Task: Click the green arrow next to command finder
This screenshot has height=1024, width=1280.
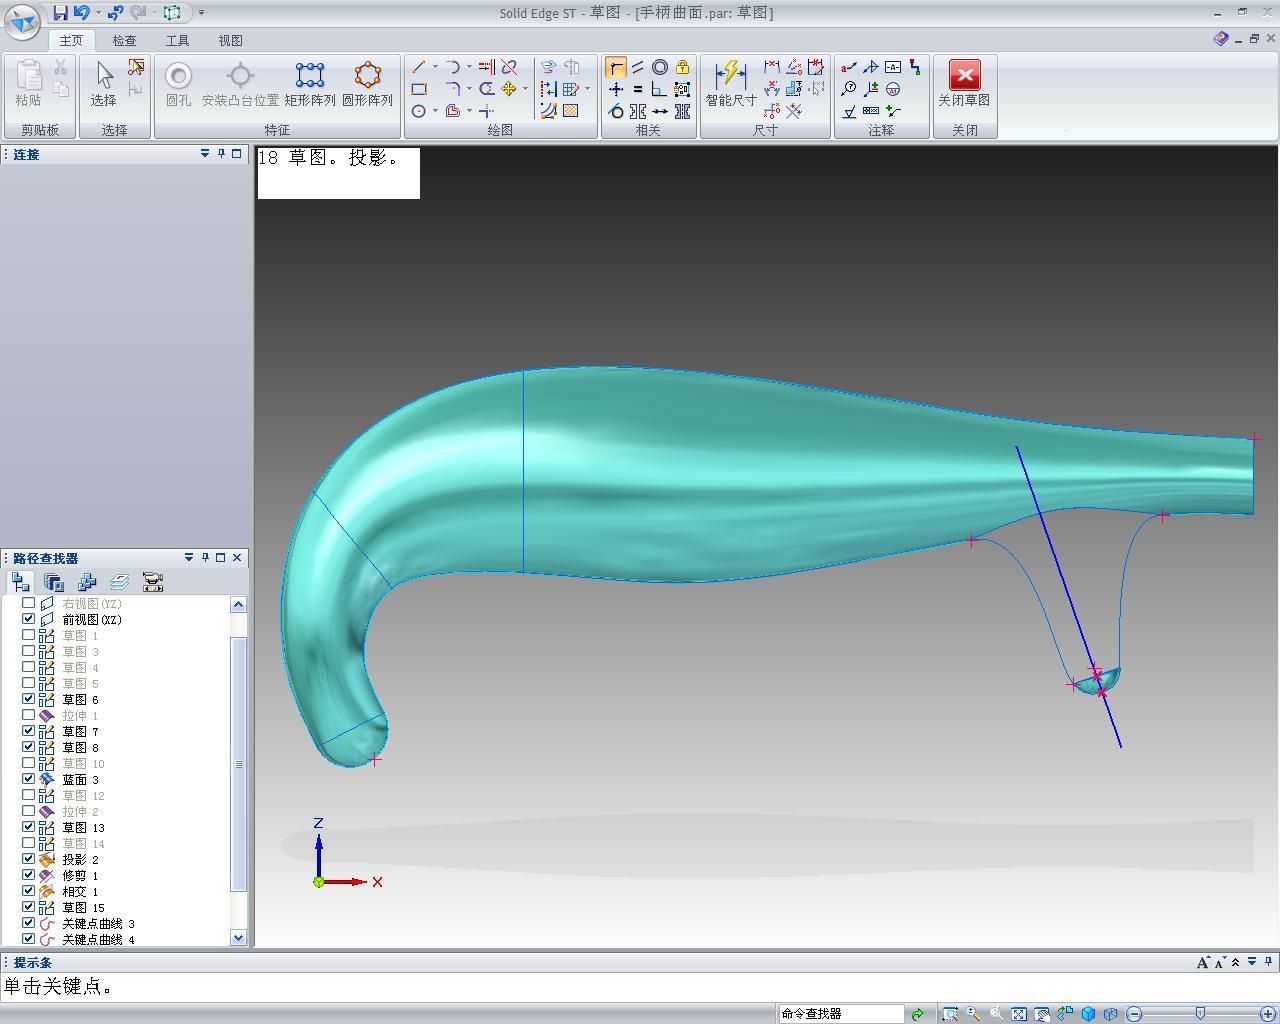Action: tap(917, 1014)
